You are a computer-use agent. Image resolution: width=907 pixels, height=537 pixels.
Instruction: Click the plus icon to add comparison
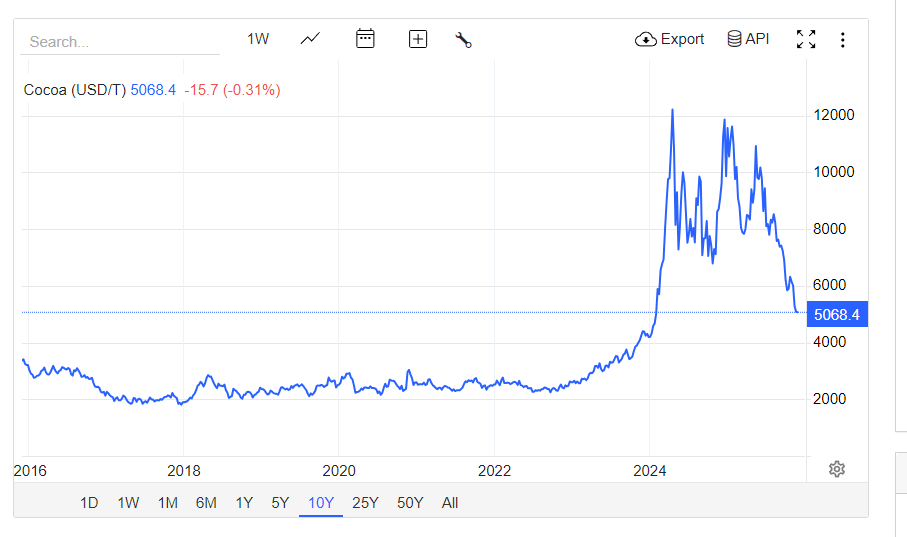click(418, 39)
